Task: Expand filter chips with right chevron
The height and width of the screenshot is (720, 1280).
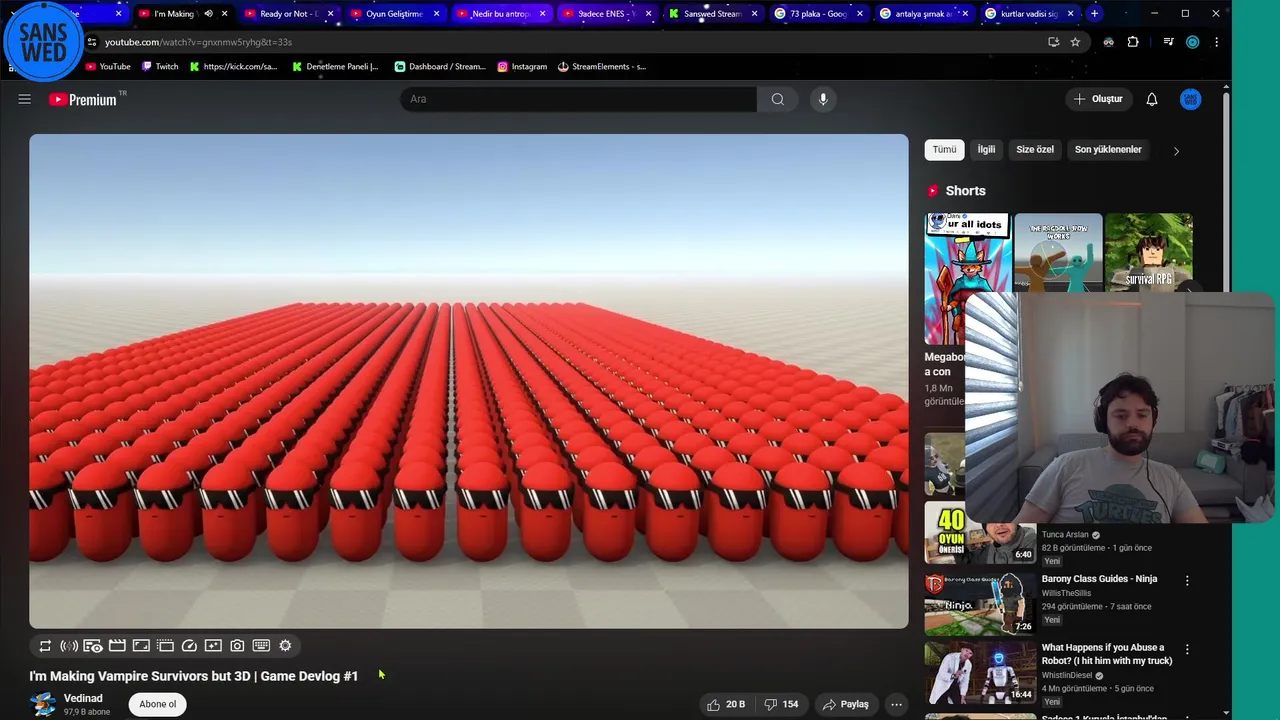Action: click(x=1176, y=151)
